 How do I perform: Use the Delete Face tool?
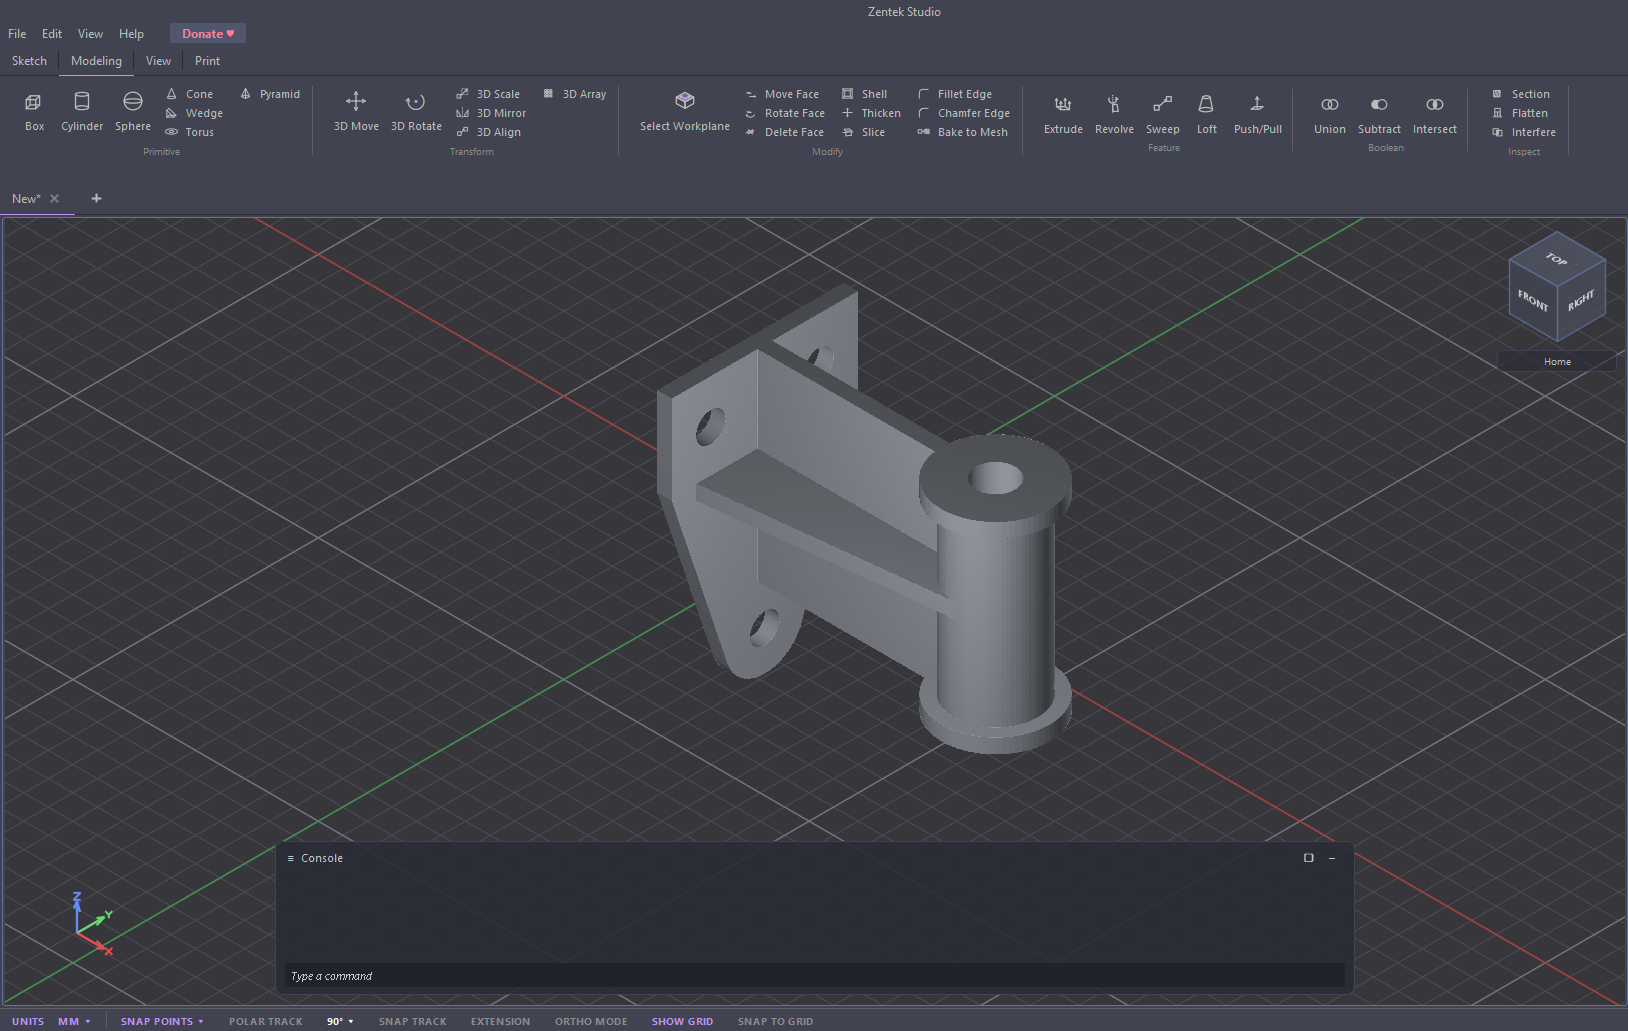(x=784, y=132)
